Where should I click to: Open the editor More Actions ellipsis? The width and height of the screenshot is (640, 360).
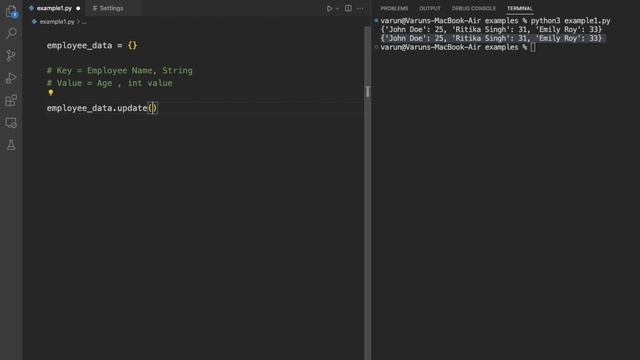[x=360, y=8]
